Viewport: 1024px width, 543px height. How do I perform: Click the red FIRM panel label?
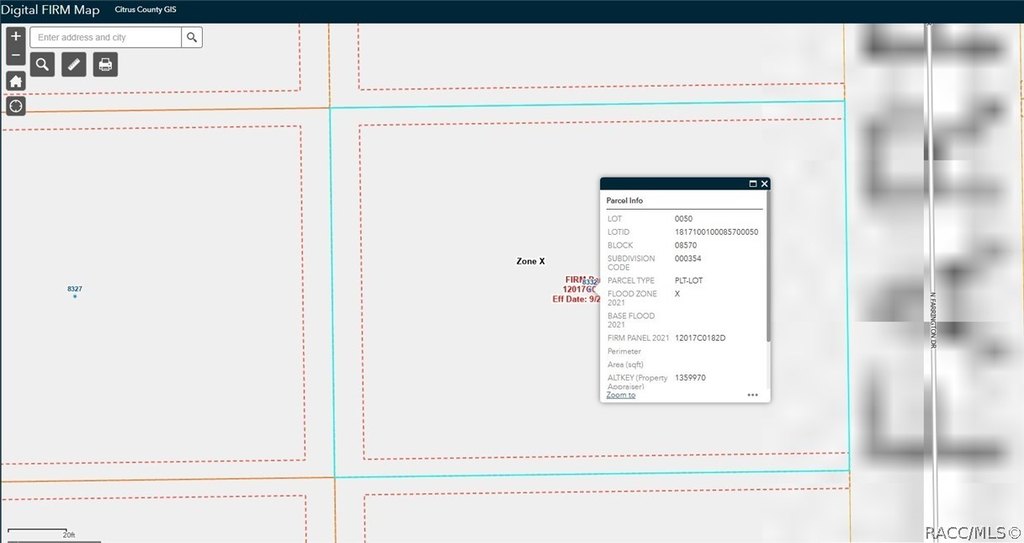click(x=576, y=289)
